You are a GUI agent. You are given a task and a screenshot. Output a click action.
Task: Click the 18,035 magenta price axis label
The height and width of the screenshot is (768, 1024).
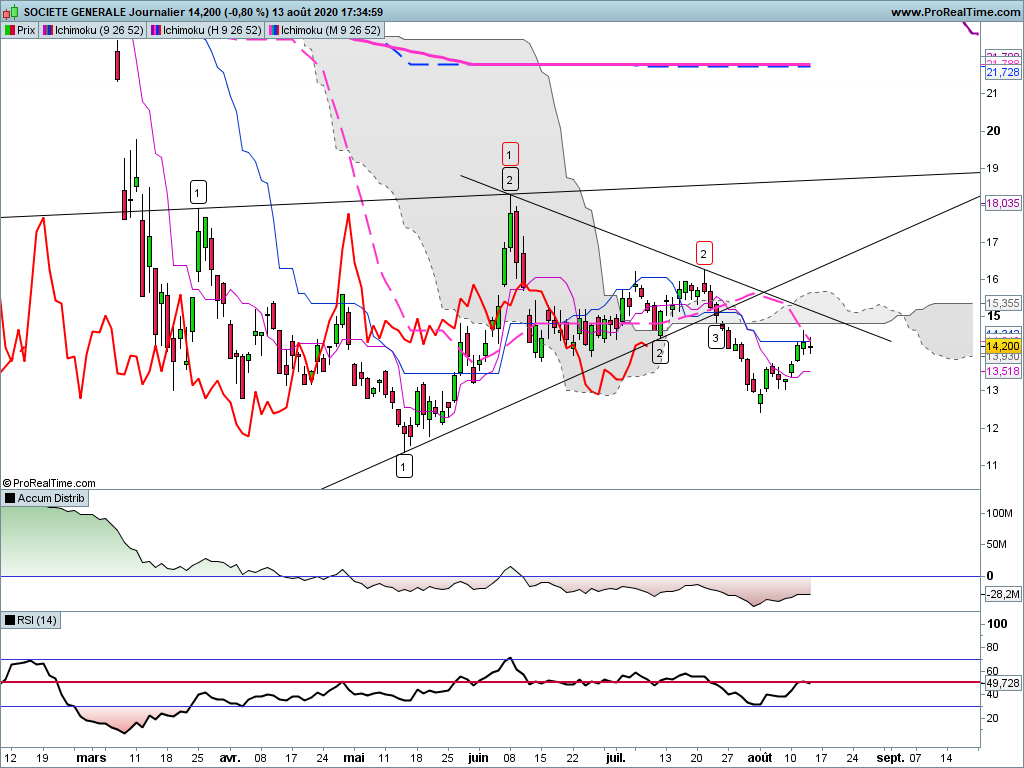pyautogui.click(x=1002, y=203)
